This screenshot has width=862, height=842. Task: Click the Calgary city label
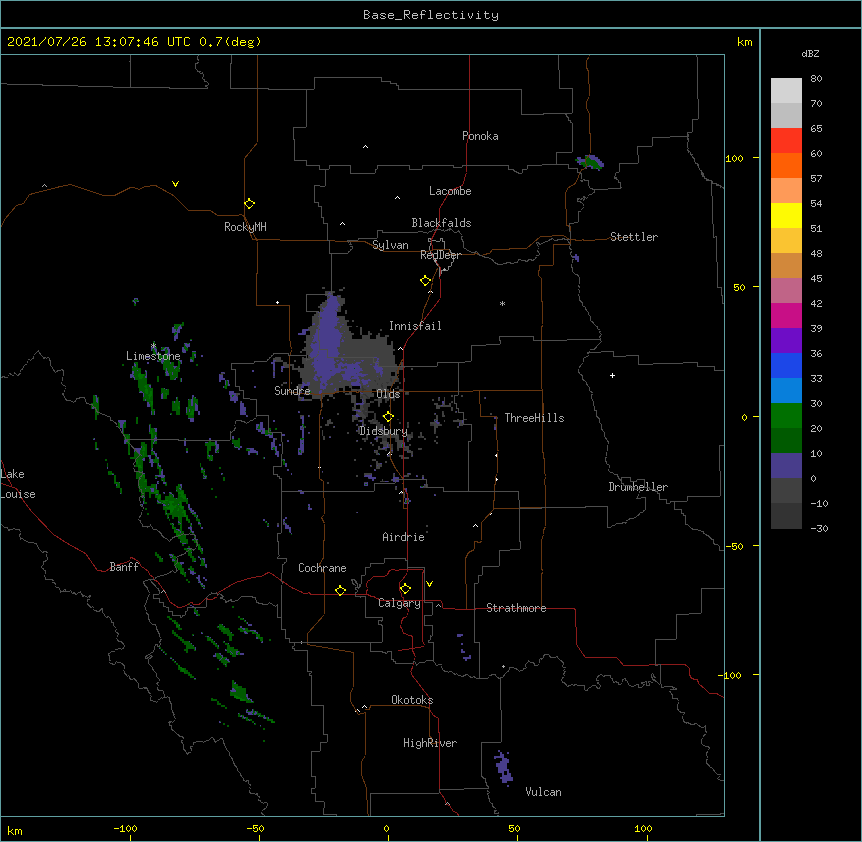399,603
